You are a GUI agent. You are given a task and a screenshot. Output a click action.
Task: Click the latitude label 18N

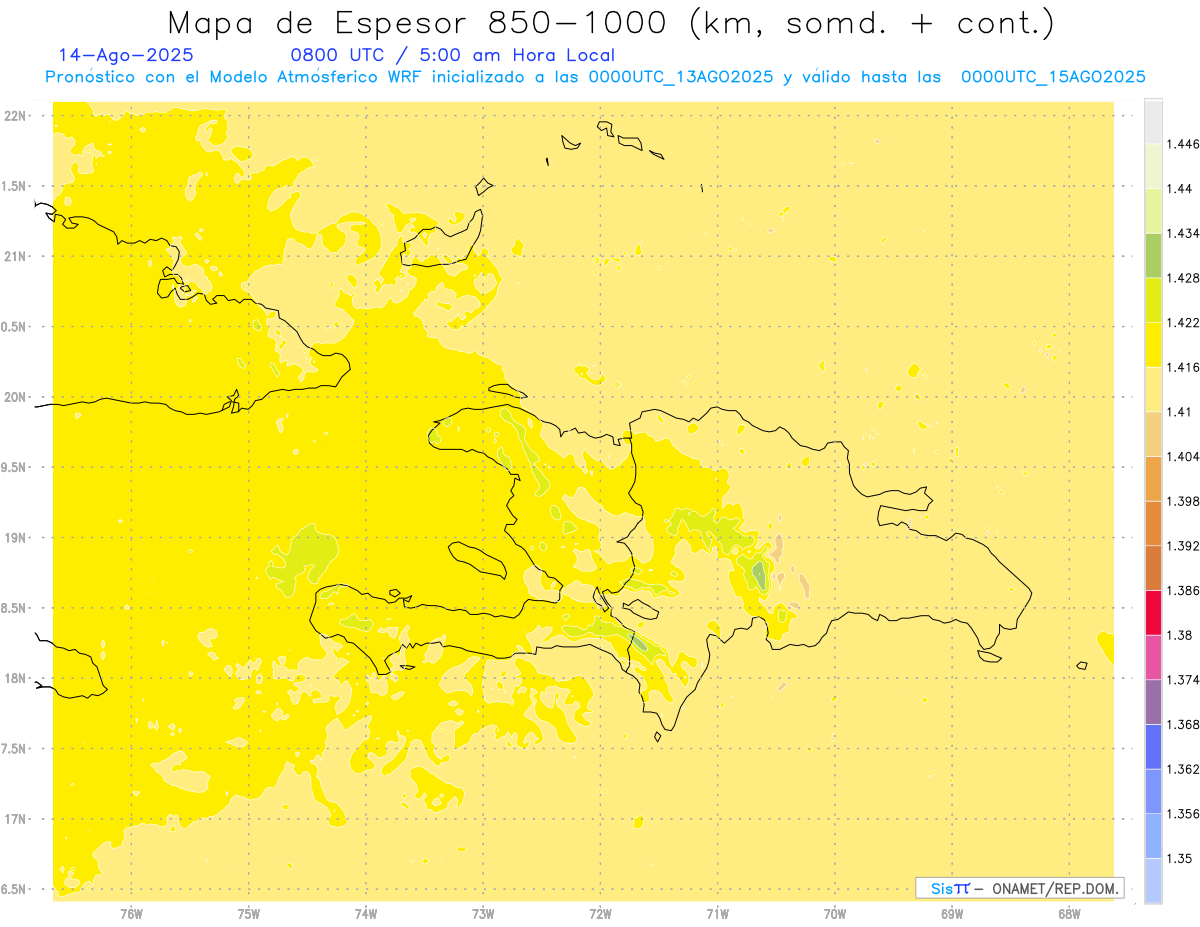pos(15,679)
